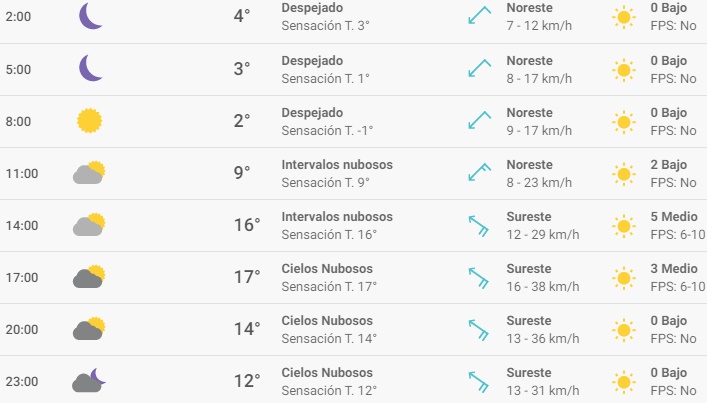Click '16 - 38 km/h' wind speed

pyautogui.click(x=542, y=287)
